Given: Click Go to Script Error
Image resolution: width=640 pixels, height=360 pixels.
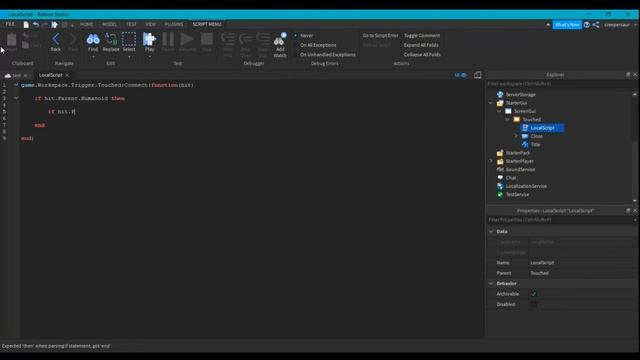Looking at the screenshot, I should click(380, 36).
